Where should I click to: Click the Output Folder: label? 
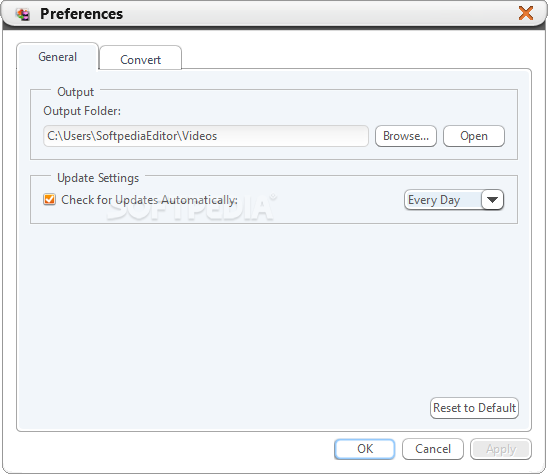(82, 111)
